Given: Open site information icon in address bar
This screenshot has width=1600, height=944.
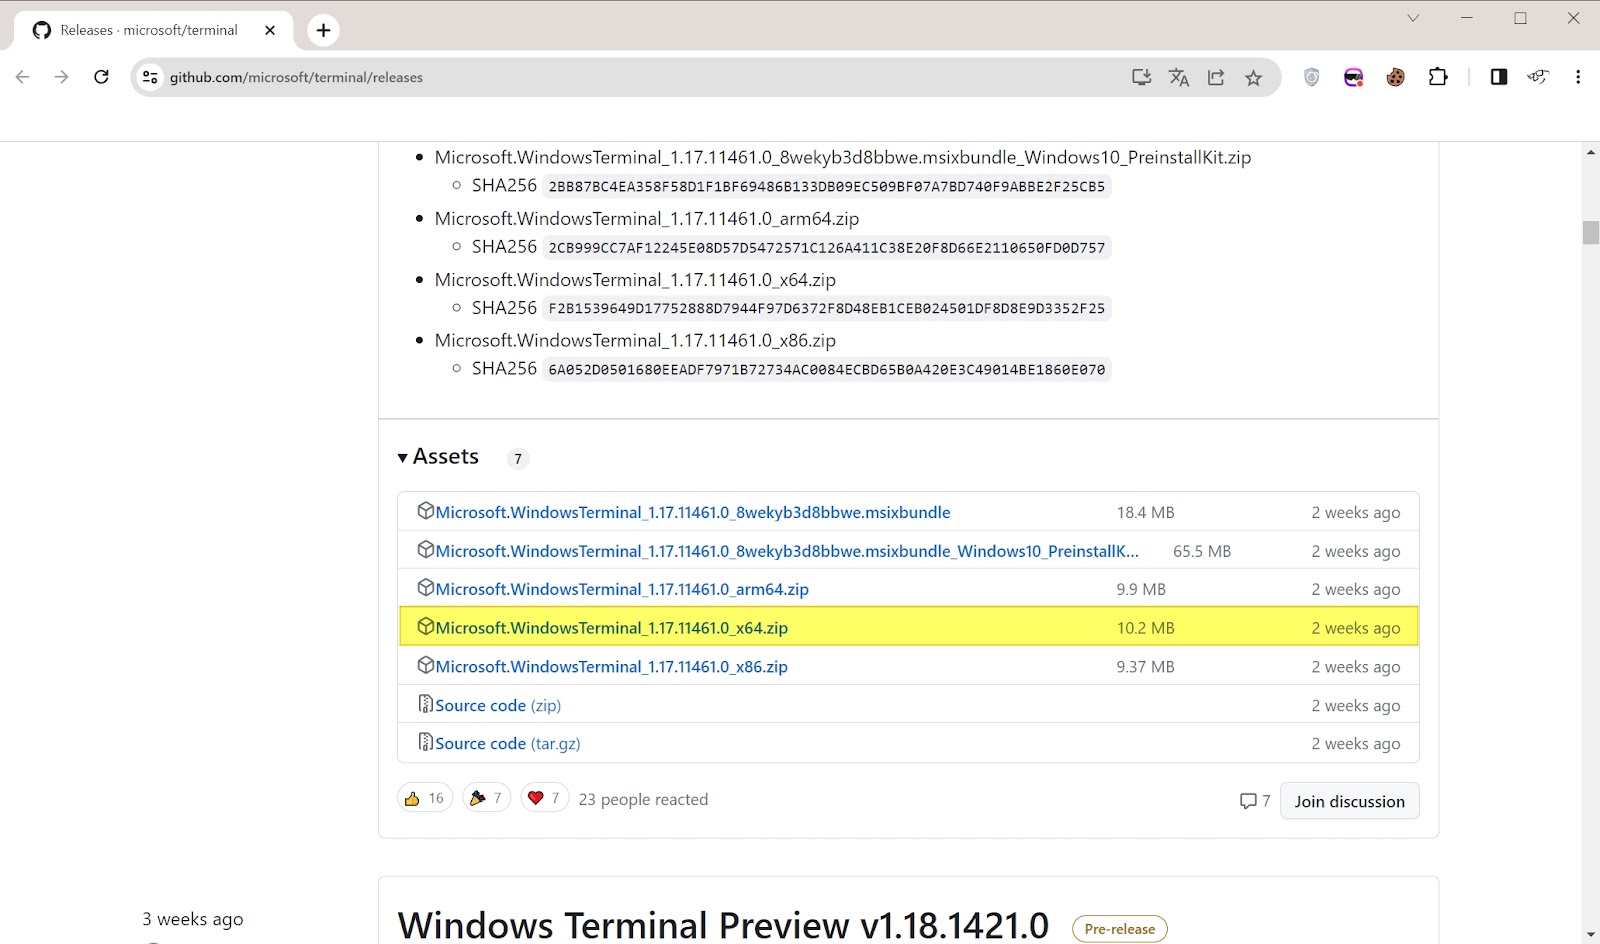Looking at the screenshot, I should (150, 77).
